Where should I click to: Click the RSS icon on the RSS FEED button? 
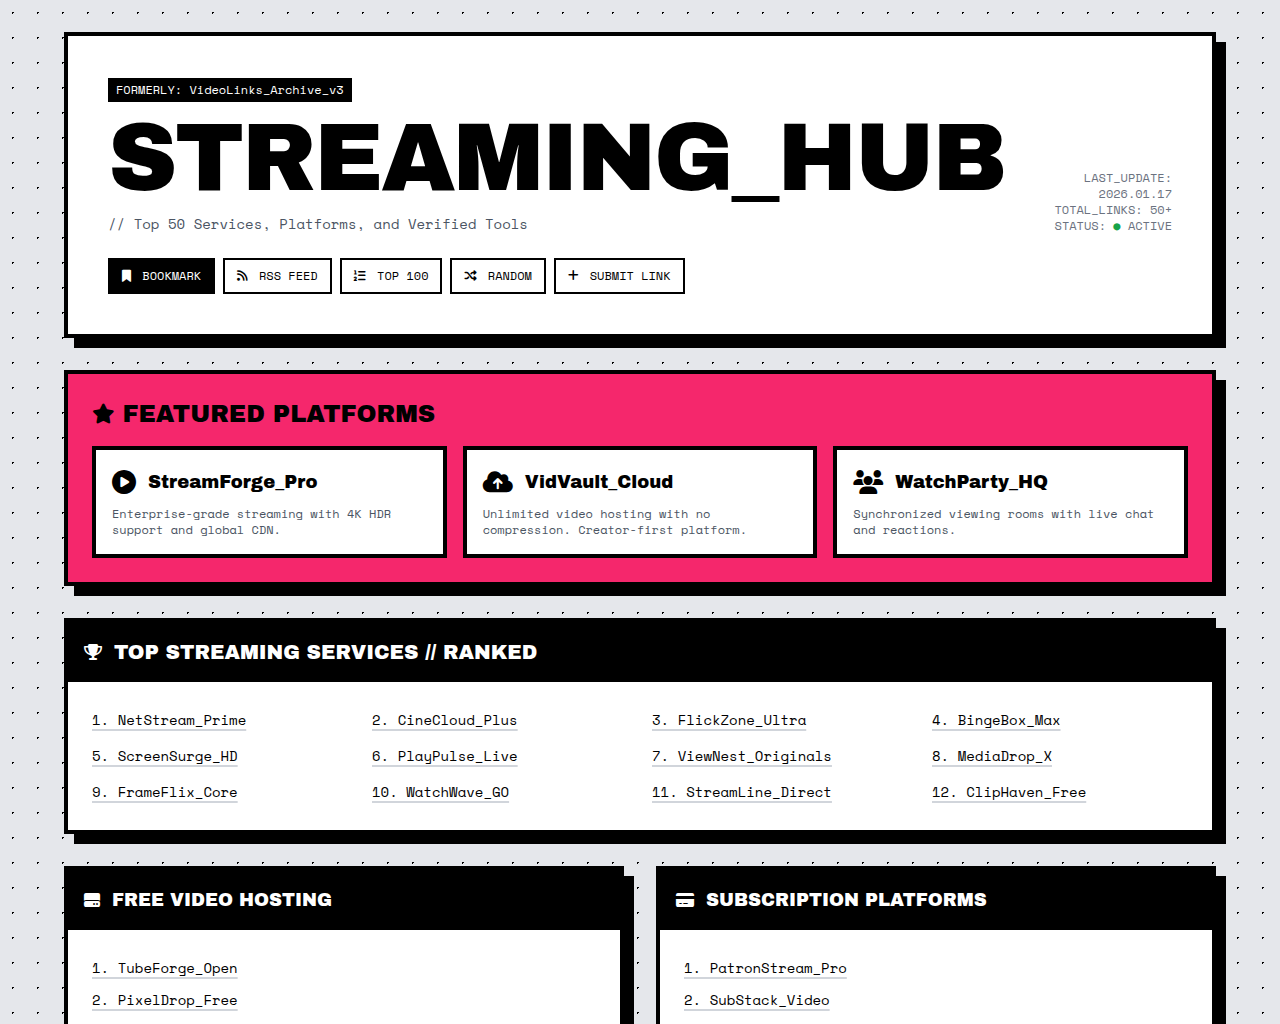point(242,276)
